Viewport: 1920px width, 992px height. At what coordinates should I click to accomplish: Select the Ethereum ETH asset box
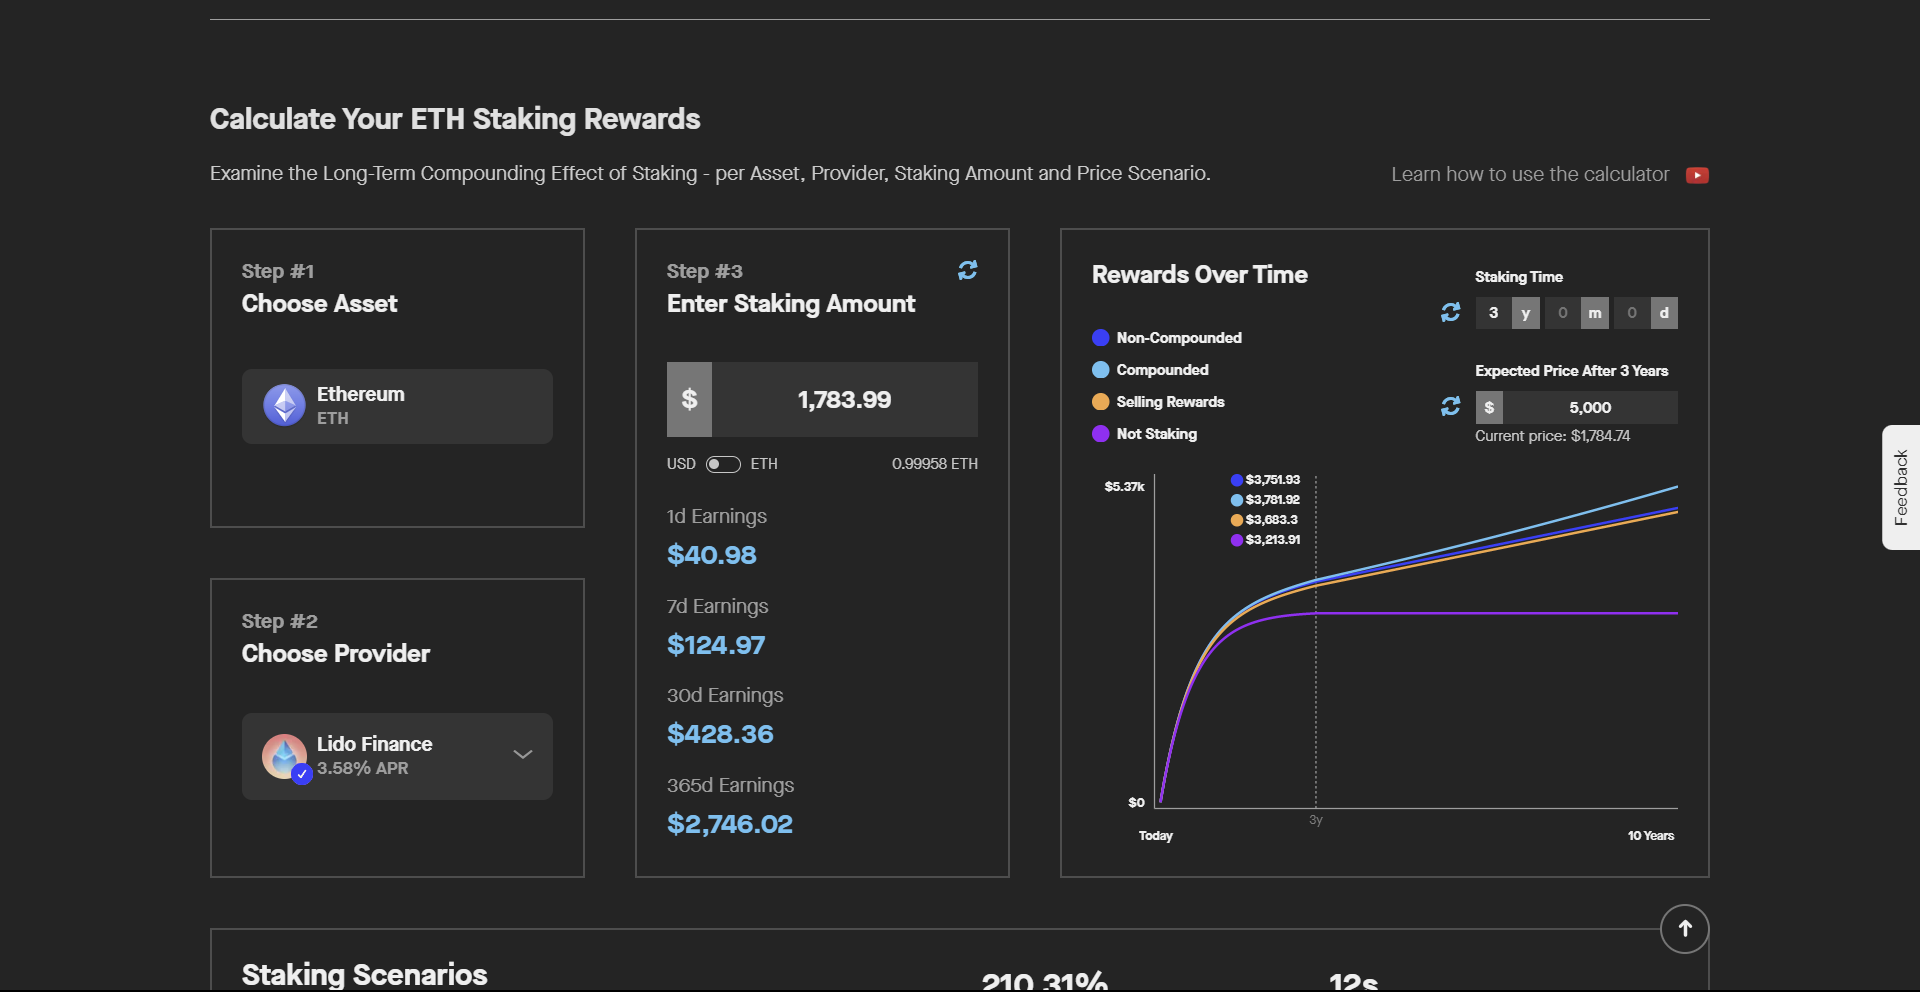[x=397, y=406]
